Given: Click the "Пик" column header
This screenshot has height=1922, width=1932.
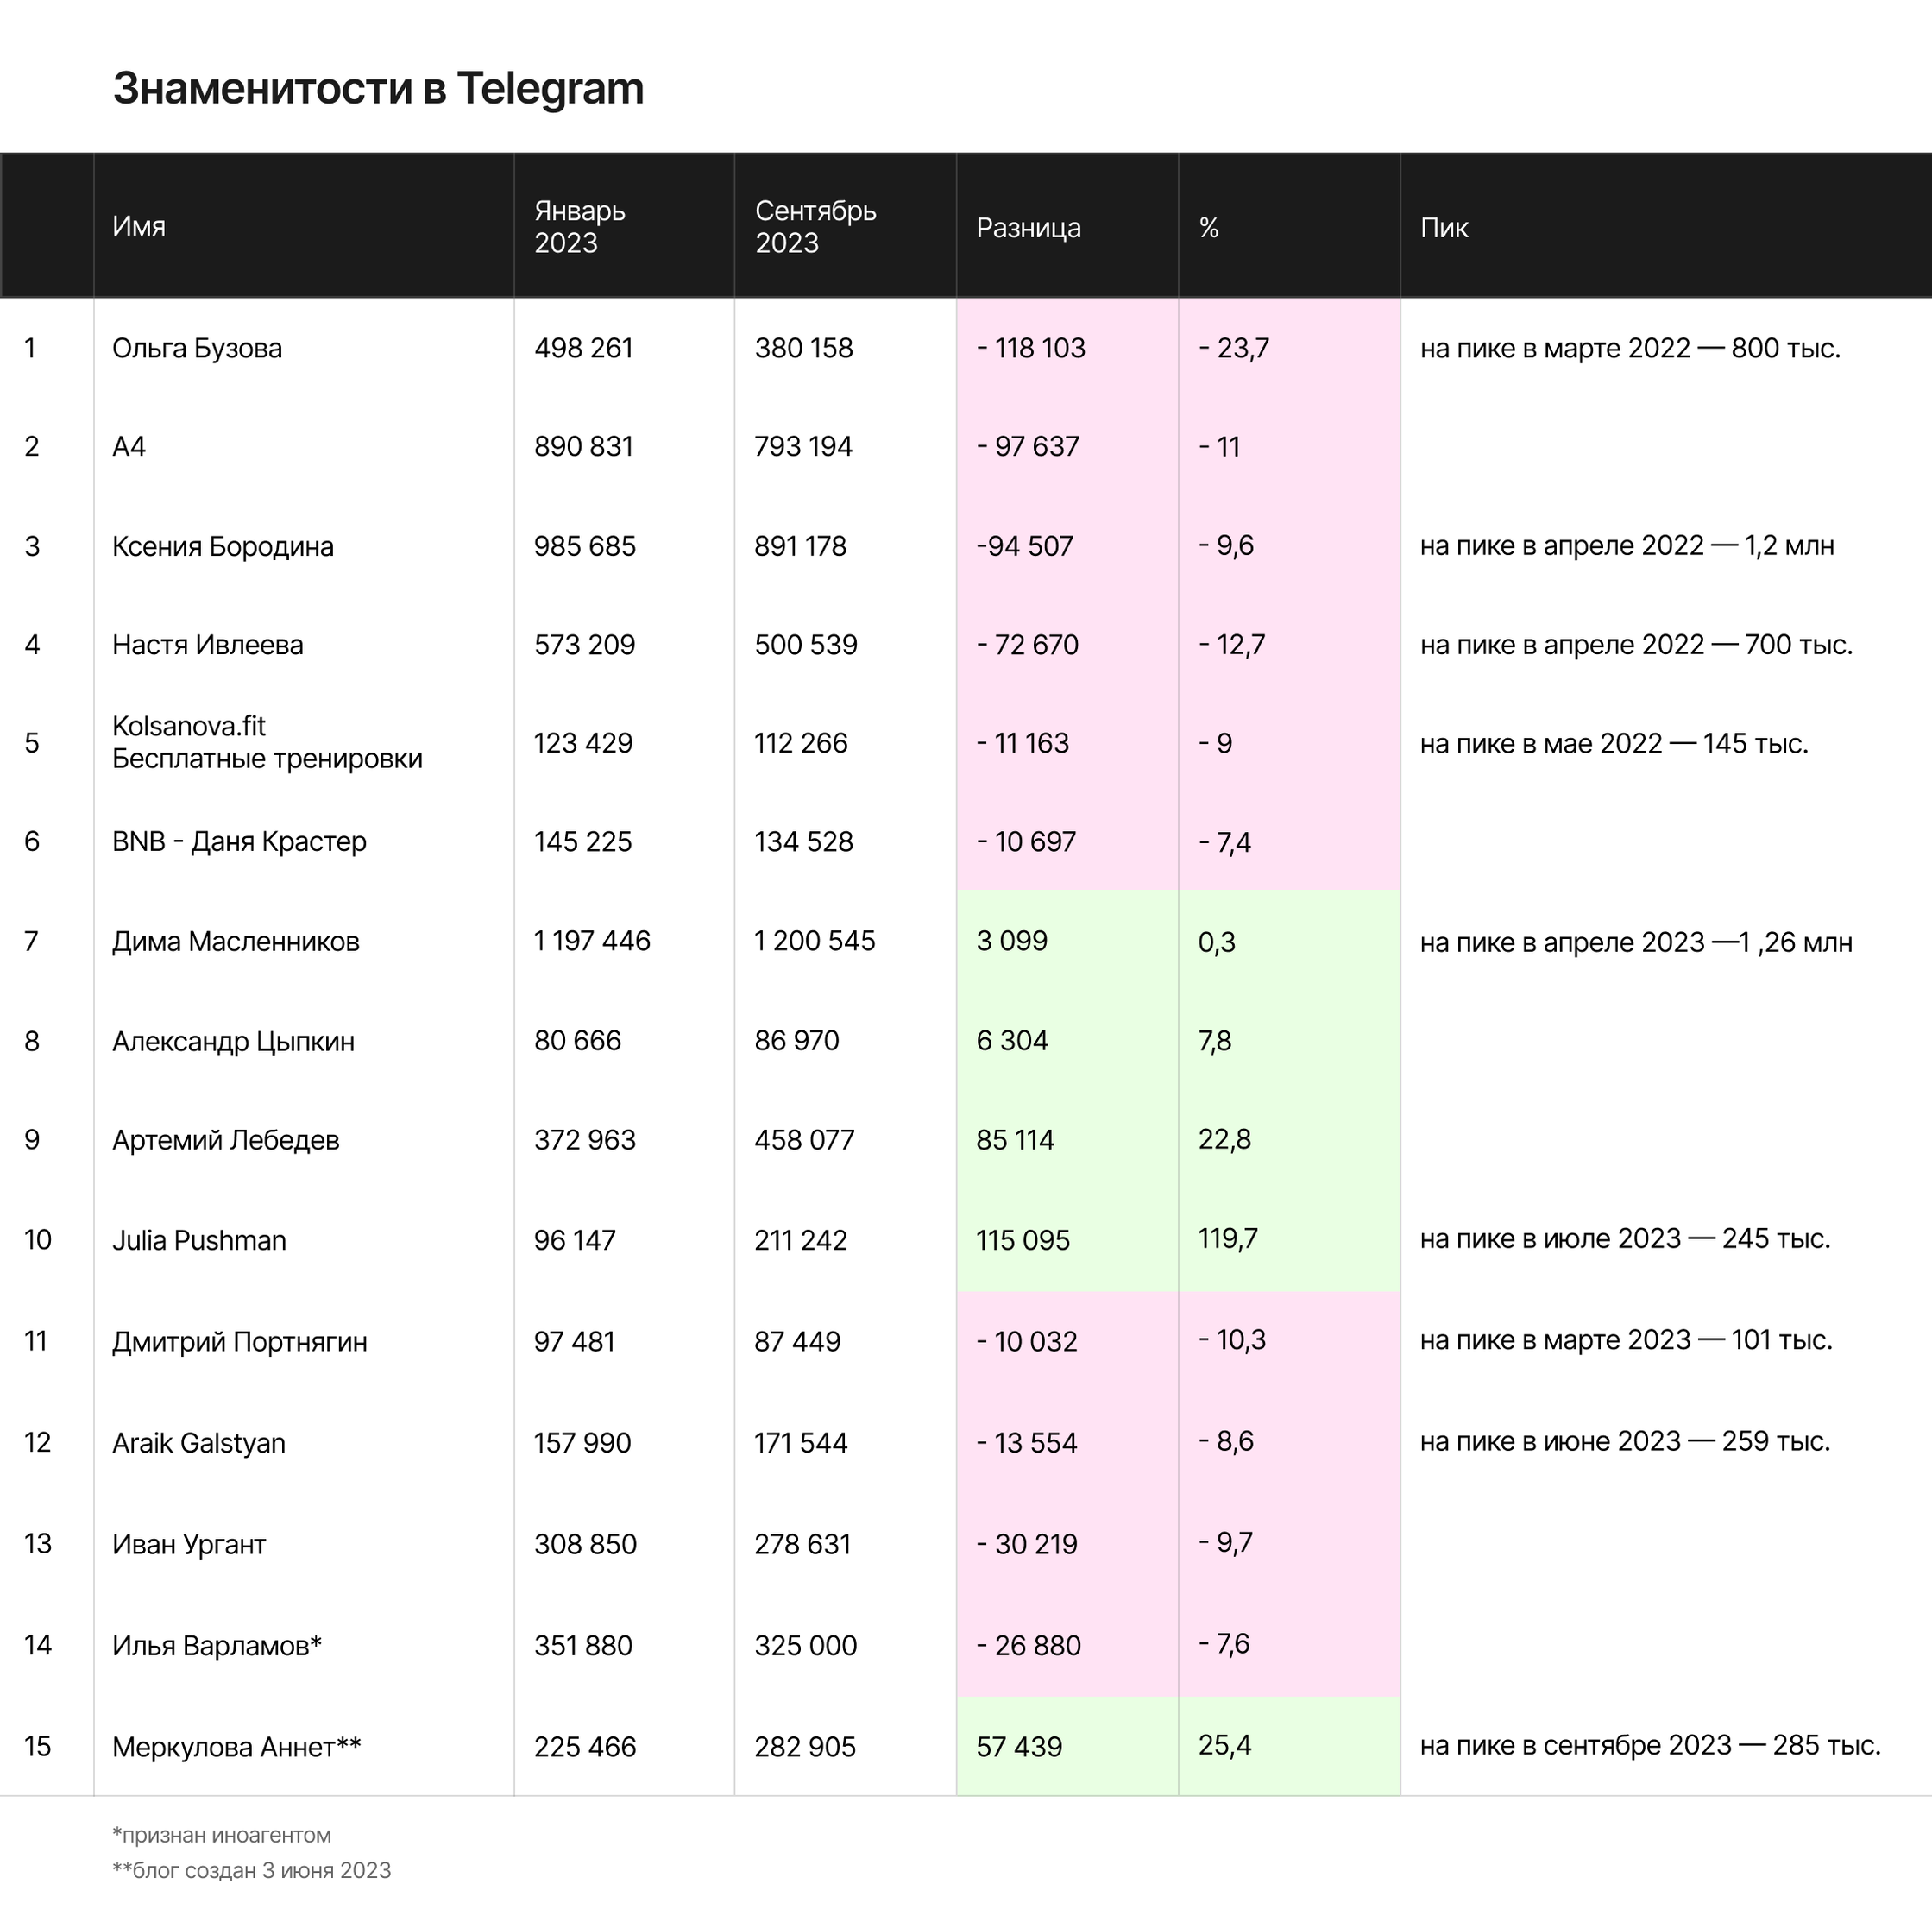Looking at the screenshot, I should (x=1443, y=228).
